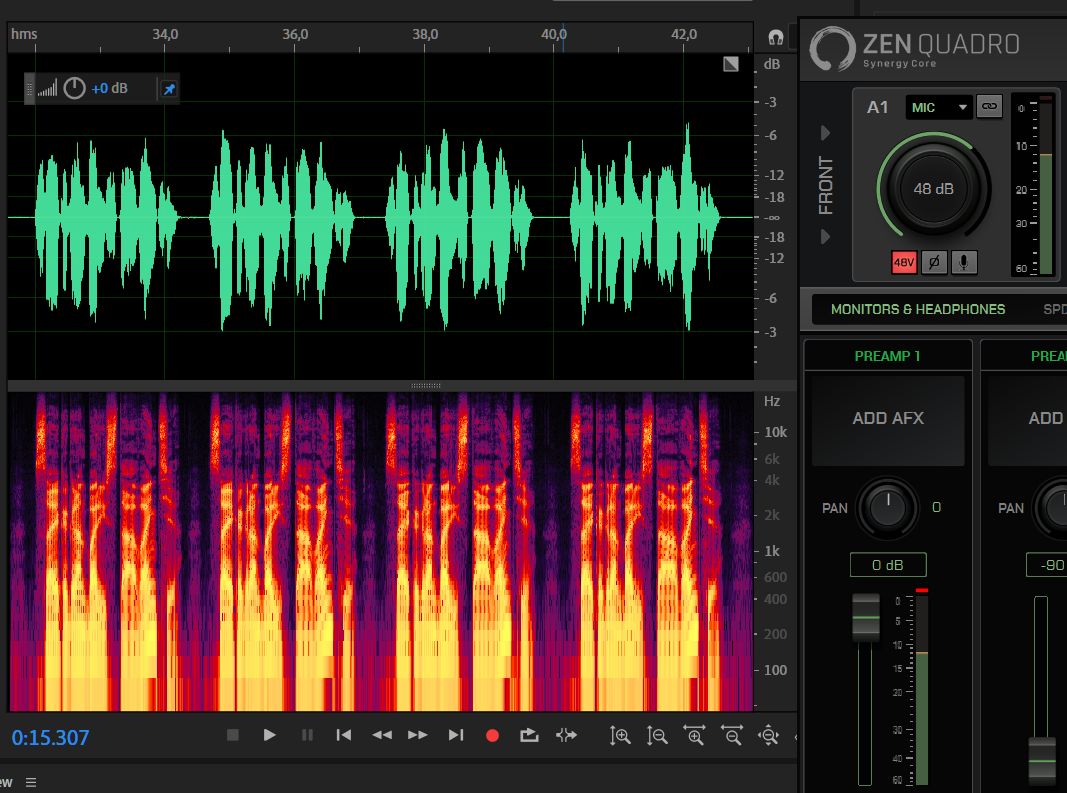Click the Preamp 1 pan value 0
The height and width of the screenshot is (793, 1067).
pyautogui.click(x=936, y=507)
